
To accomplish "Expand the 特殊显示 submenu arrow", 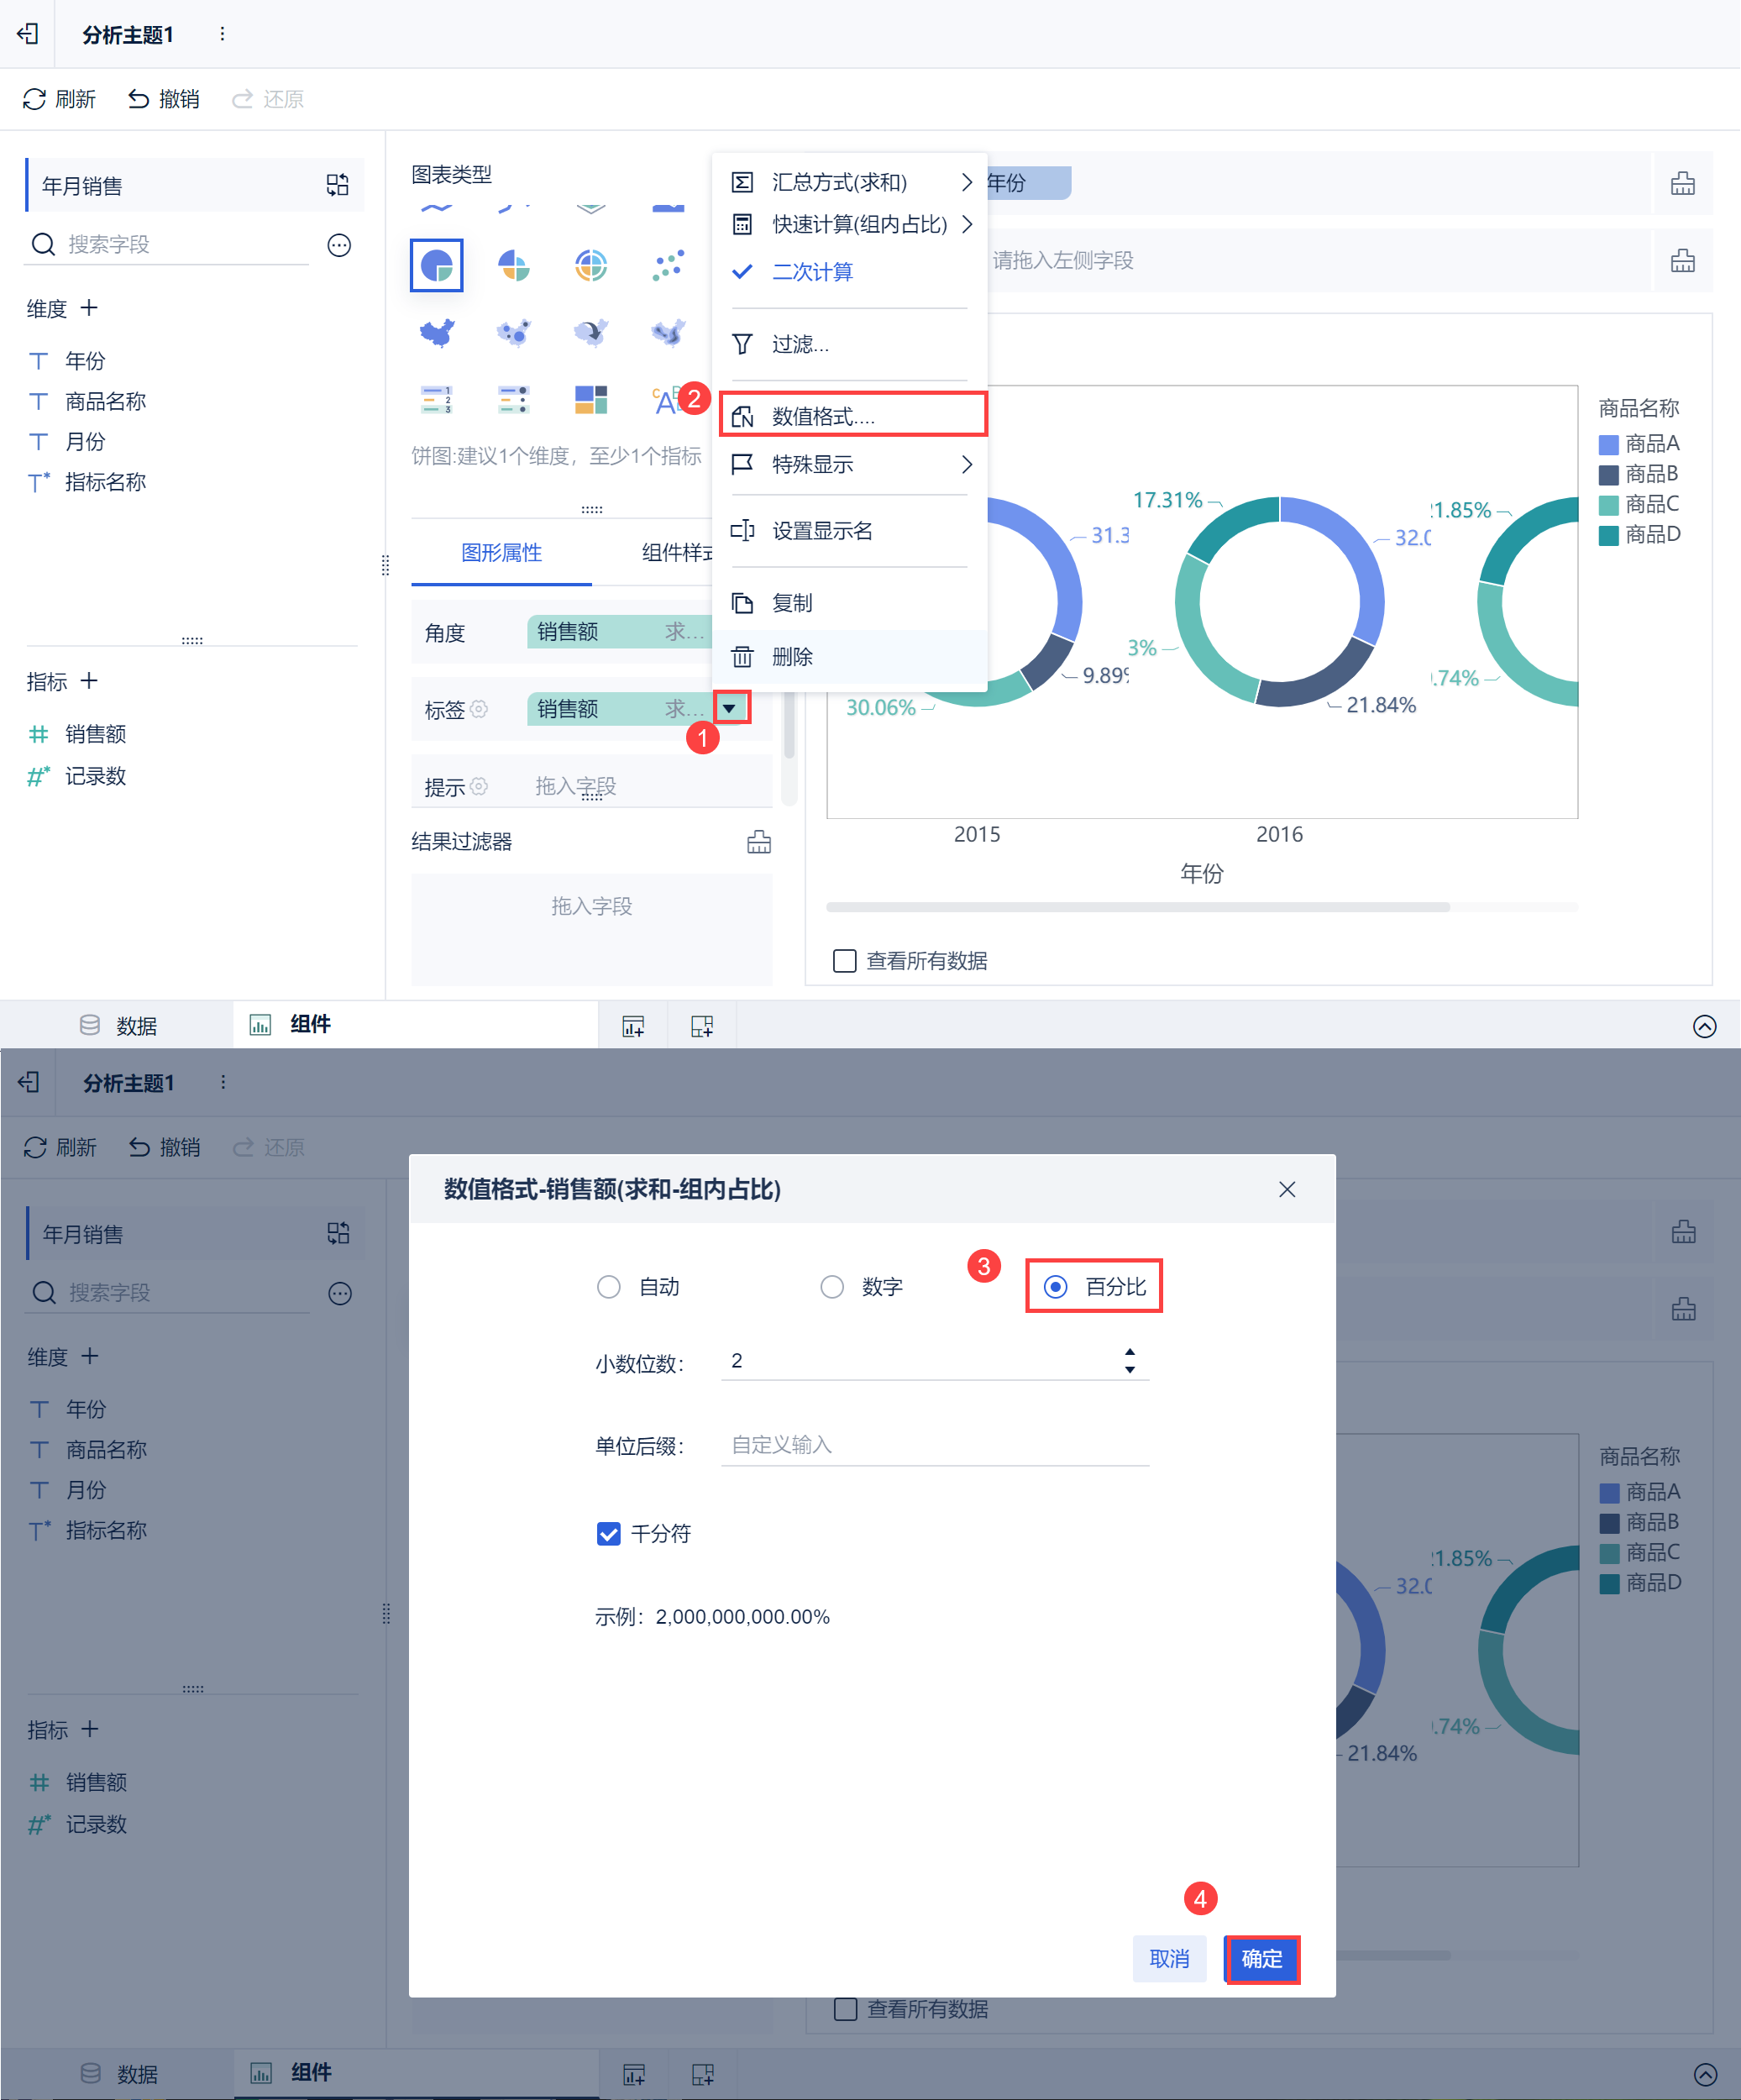I will pyautogui.click(x=966, y=464).
